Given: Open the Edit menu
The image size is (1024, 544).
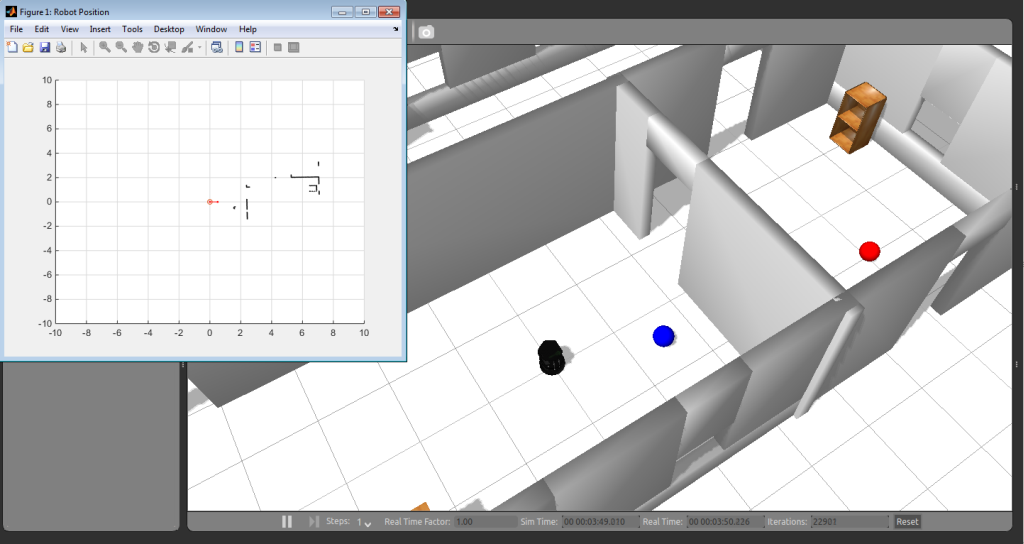Looking at the screenshot, I should [42, 29].
